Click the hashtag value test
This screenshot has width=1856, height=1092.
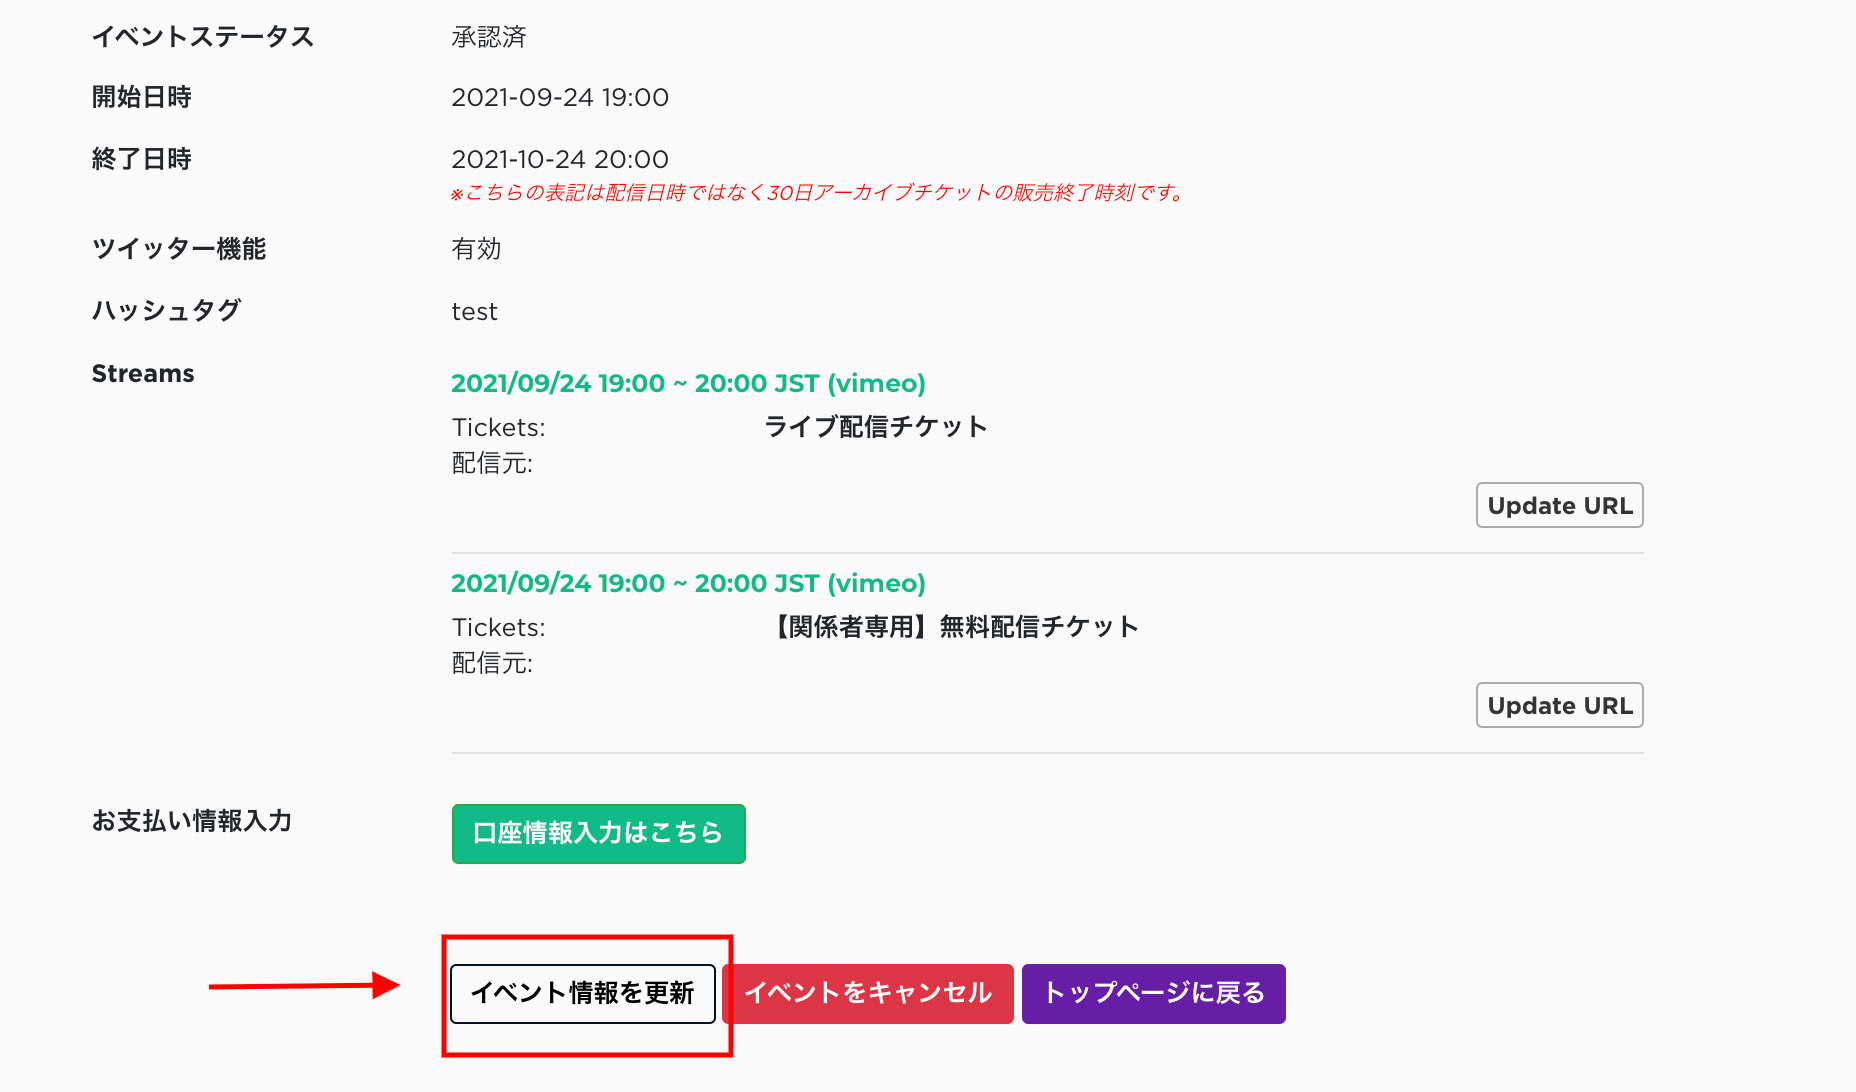point(474,312)
